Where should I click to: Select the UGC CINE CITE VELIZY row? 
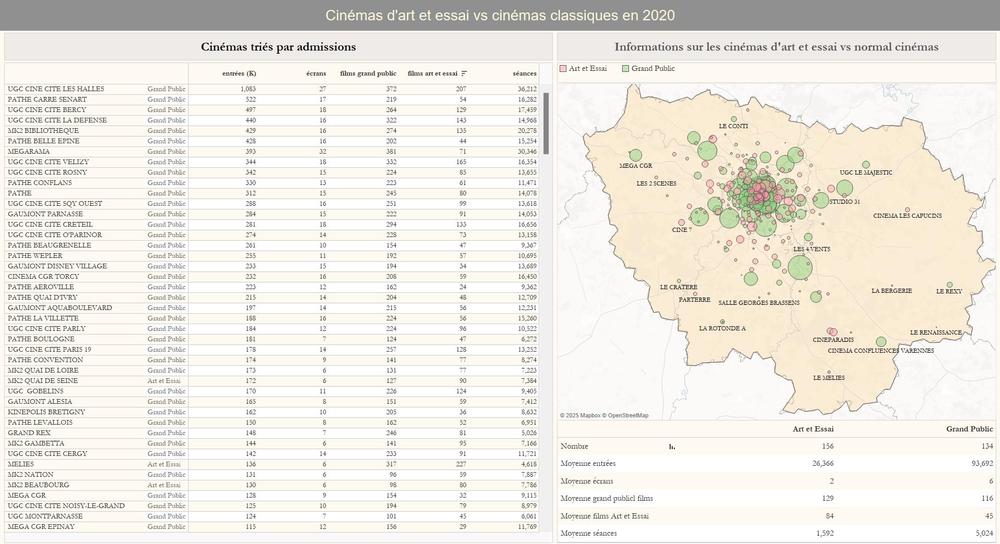(x=272, y=162)
